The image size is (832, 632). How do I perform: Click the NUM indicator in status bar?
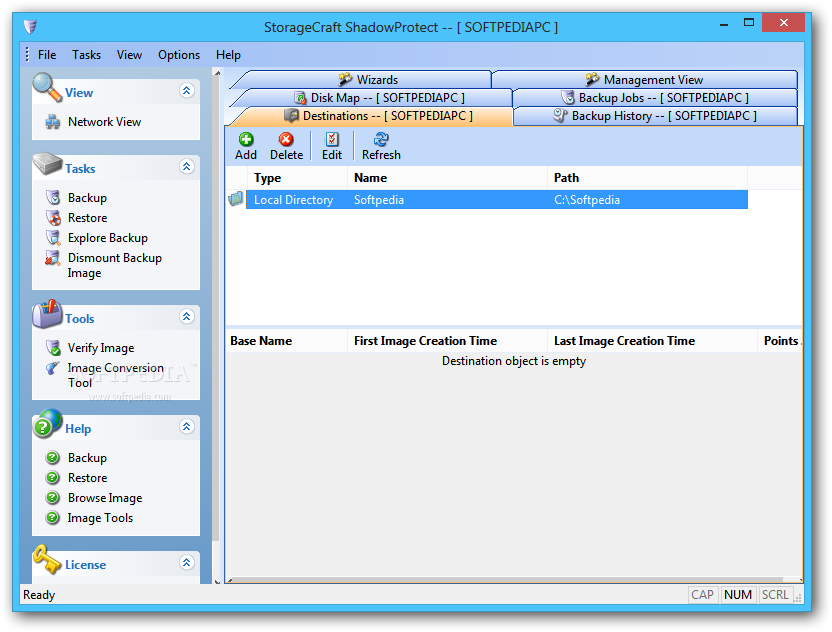(x=738, y=595)
